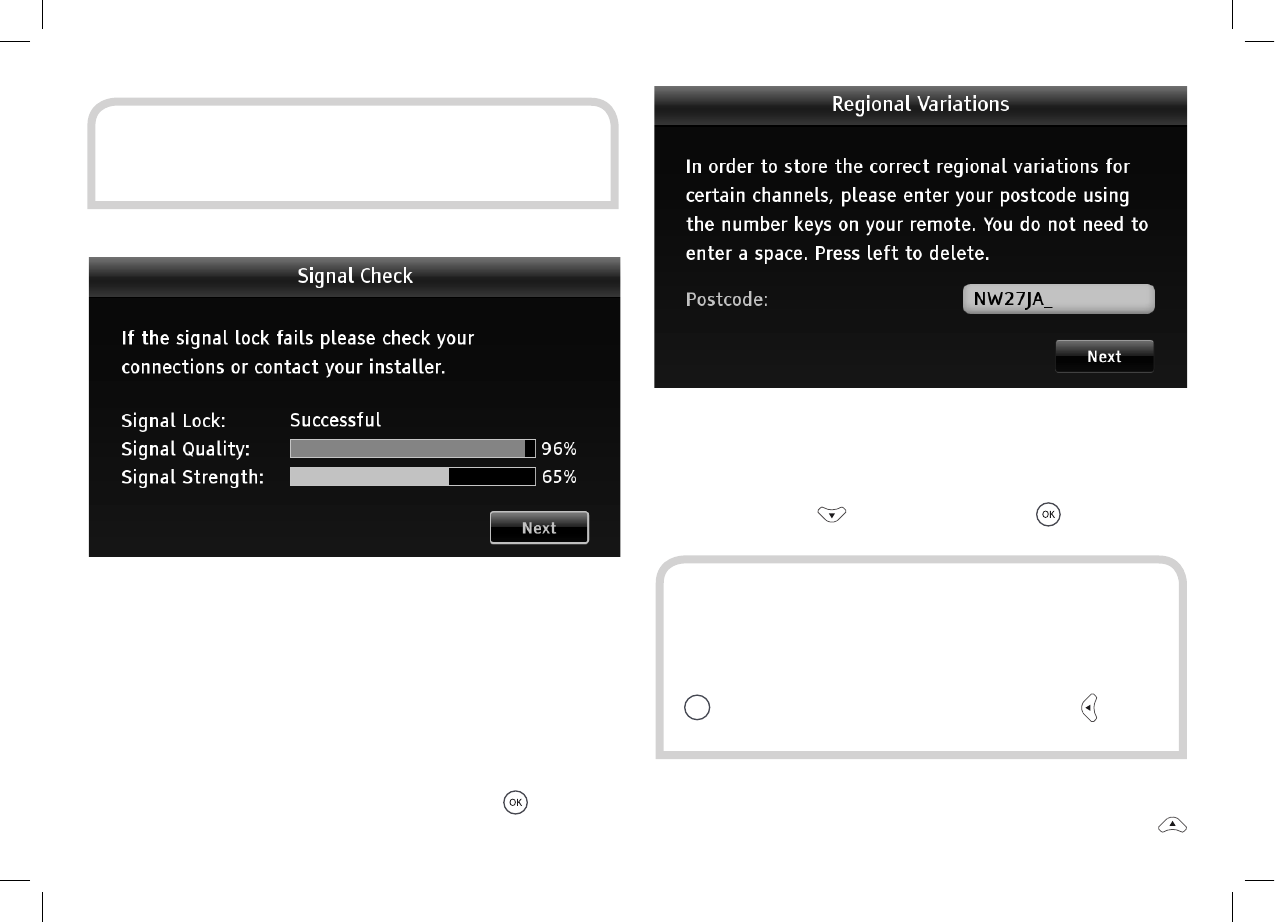Click the 65% signal strength value
Image resolution: width=1275 pixels, height=922 pixels.
click(559, 477)
